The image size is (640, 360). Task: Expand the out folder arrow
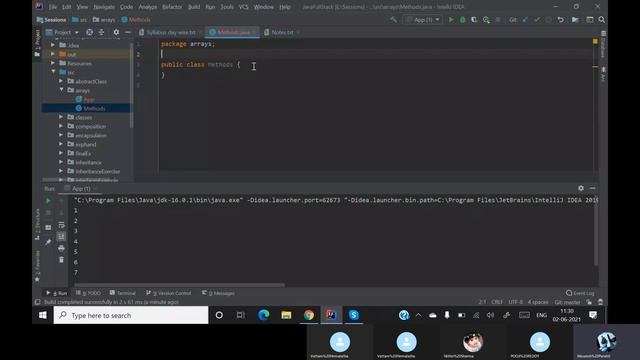[53, 54]
